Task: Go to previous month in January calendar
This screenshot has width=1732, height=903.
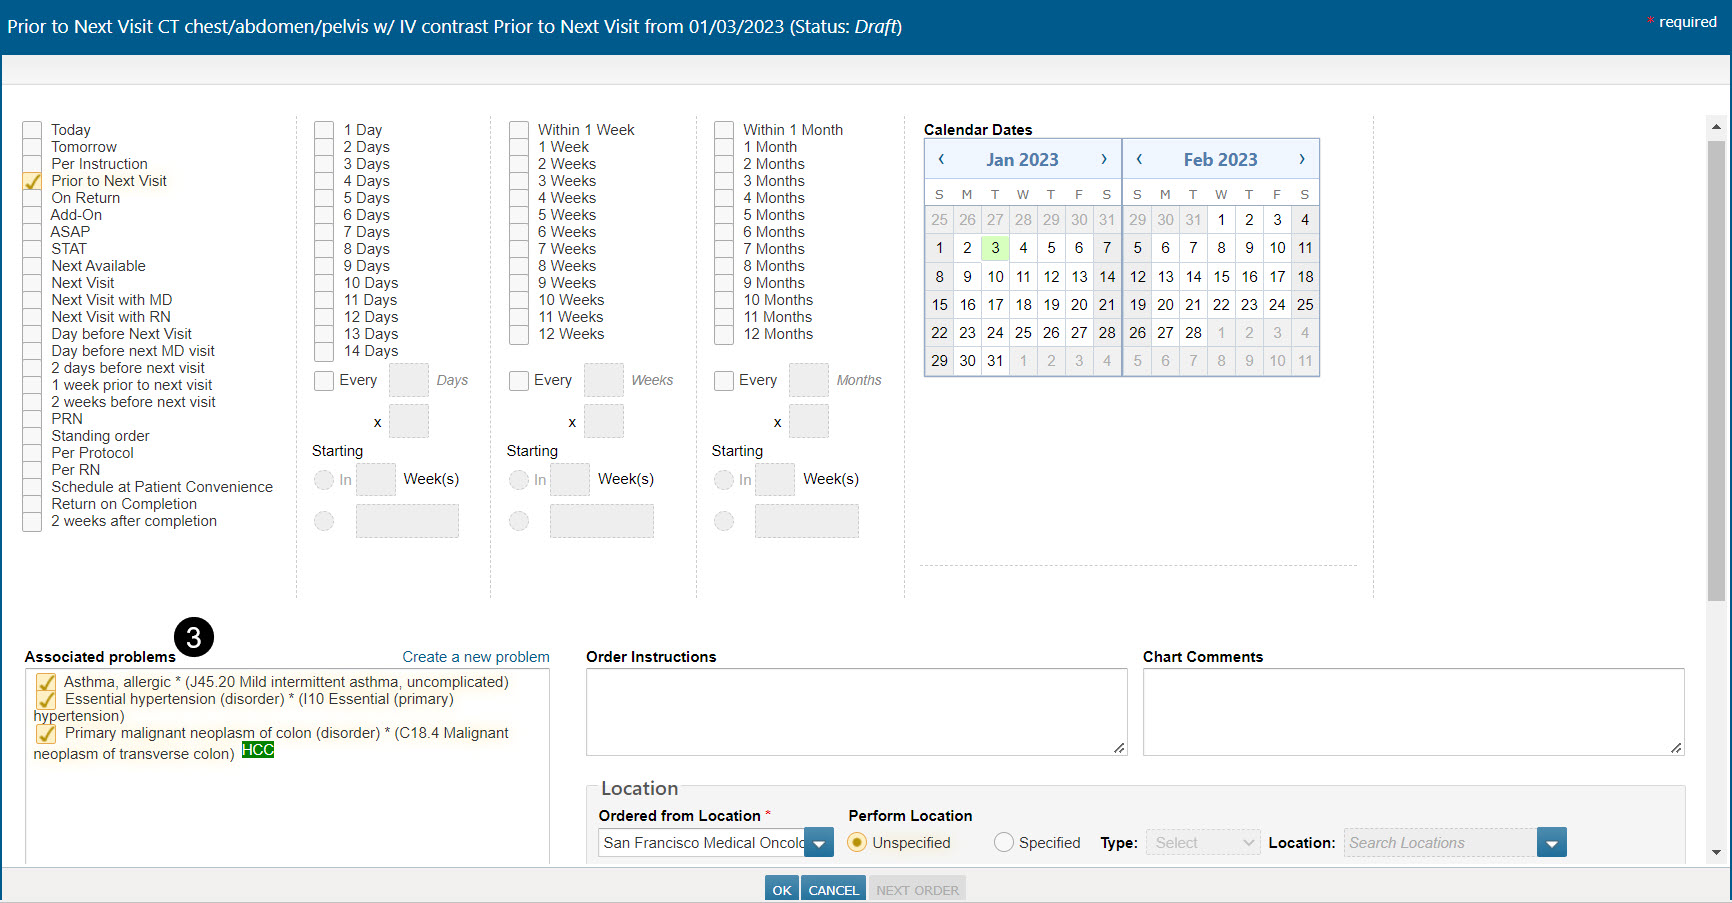Action: click(x=941, y=159)
